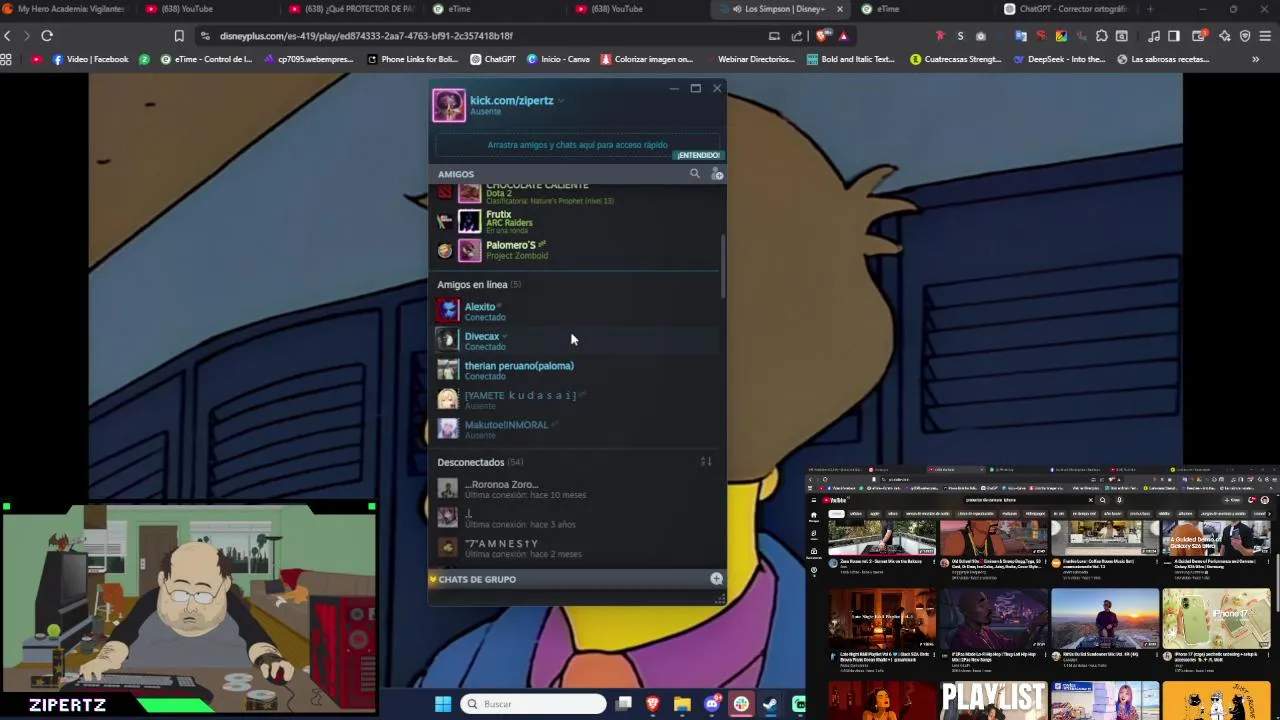The width and height of the screenshot is (1280, 720).
Task: Open the DeepSeek bookmark
Action: click(1059, 59)
